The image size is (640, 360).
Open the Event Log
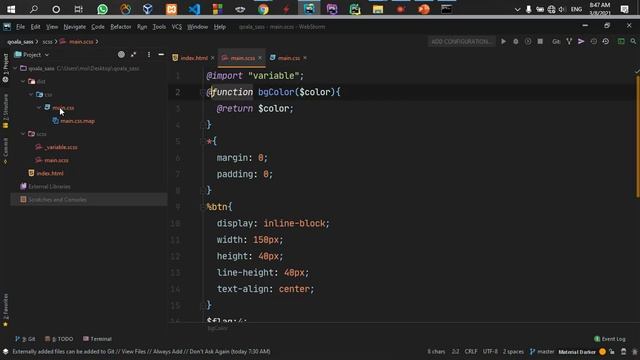pos(610,339)
